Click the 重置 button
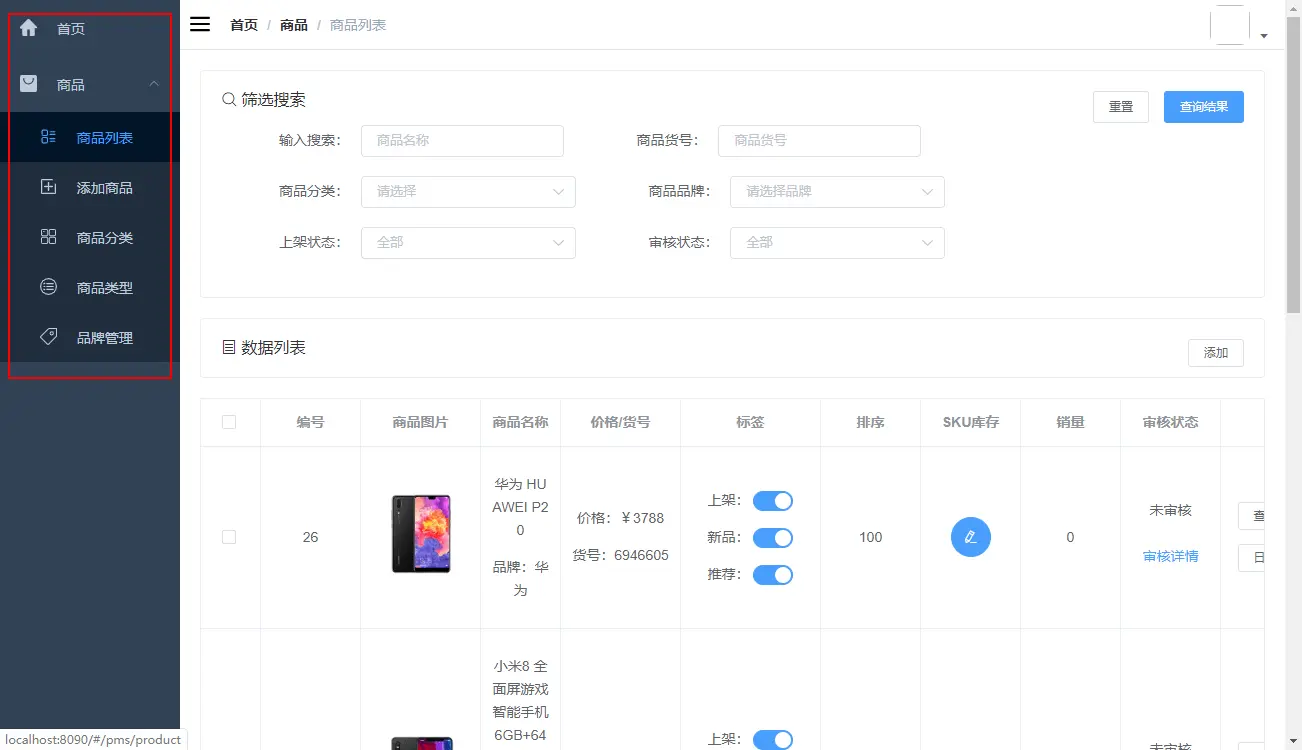Image resolution: width=1302 pixels, height=750 pixels. [1121, 107]
